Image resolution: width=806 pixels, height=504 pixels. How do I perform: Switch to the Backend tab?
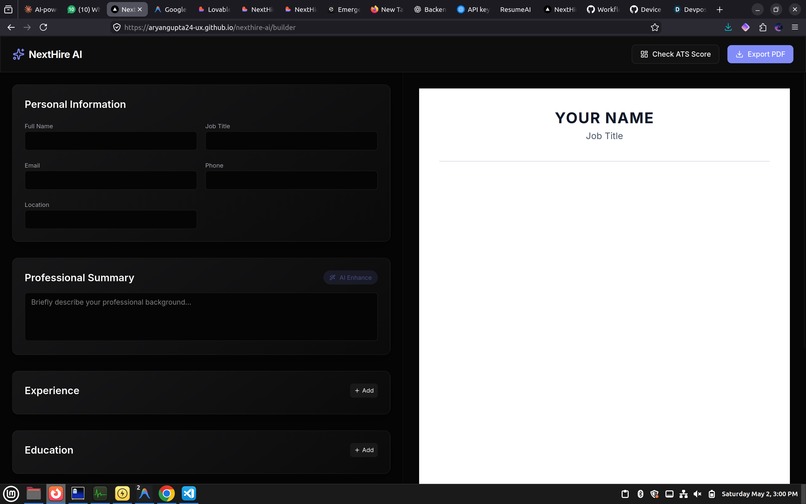430,9
